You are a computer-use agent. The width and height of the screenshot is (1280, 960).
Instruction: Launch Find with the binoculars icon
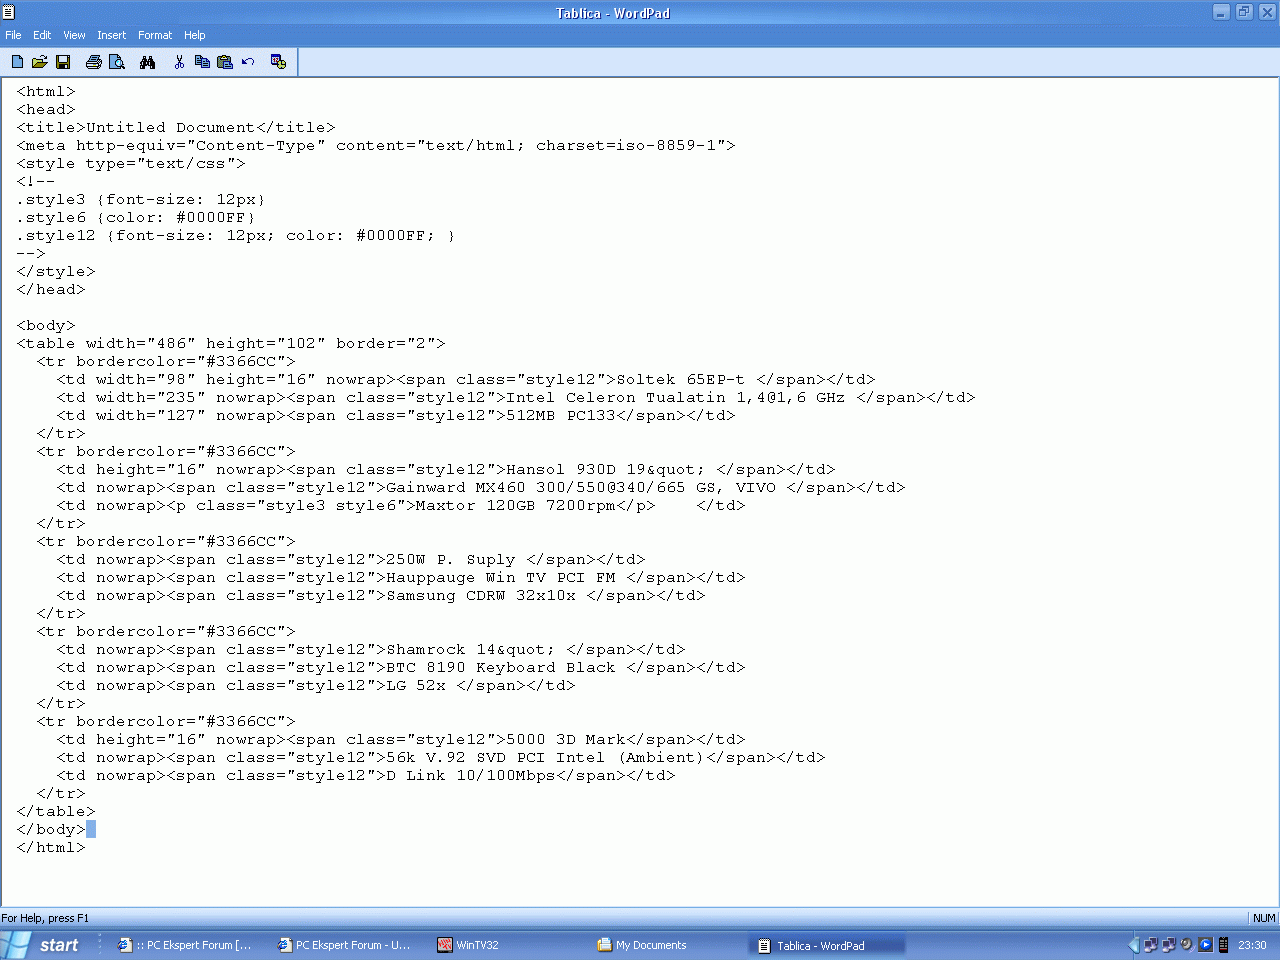point(148,62)
